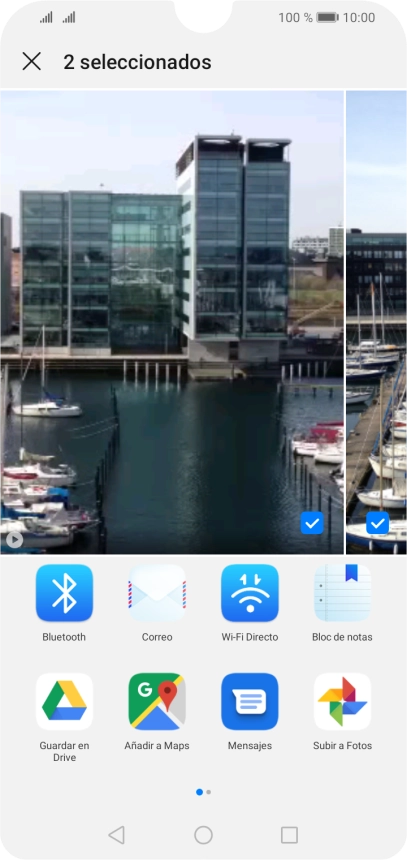Tap the partially visible second photo
This screenshot has width=407, height=860.
pos(376,322)
